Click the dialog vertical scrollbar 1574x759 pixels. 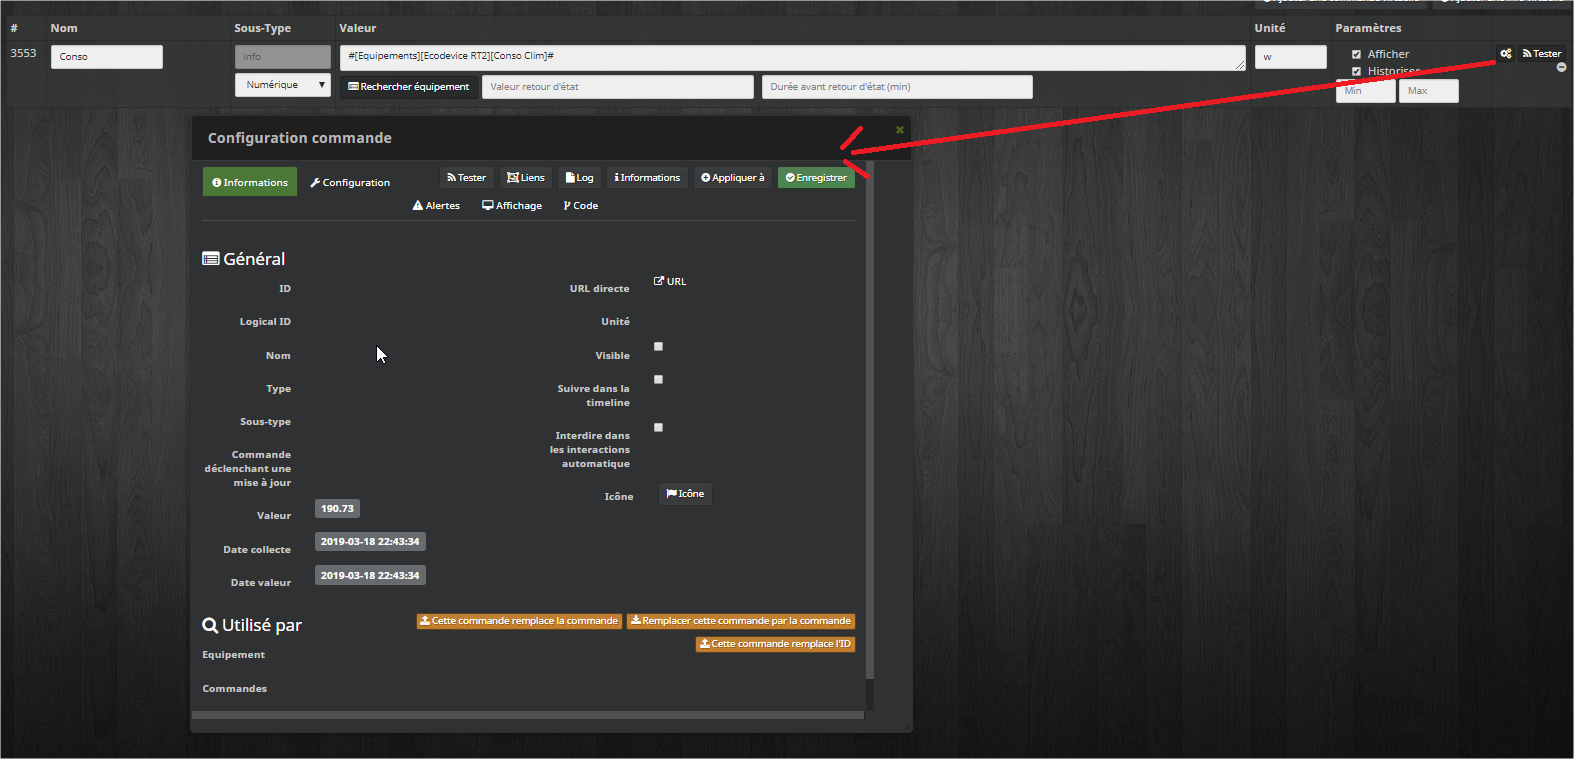click(x=870, y=420)
